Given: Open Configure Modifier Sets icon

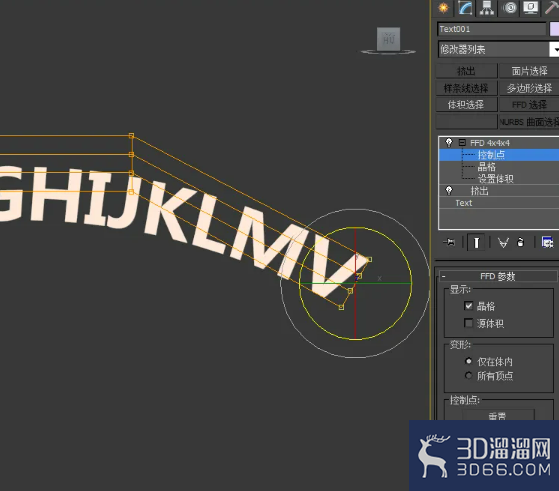Looking at the screenshot, I should pyautogui.click(x=547, y=243).
